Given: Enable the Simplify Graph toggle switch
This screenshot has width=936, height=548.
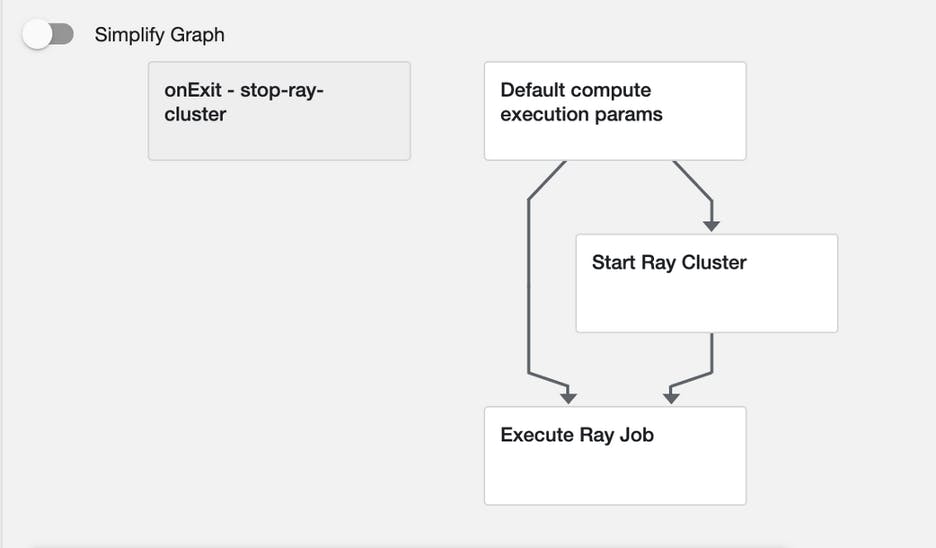Looking at the screenshot, I should [x=48, y=35].
